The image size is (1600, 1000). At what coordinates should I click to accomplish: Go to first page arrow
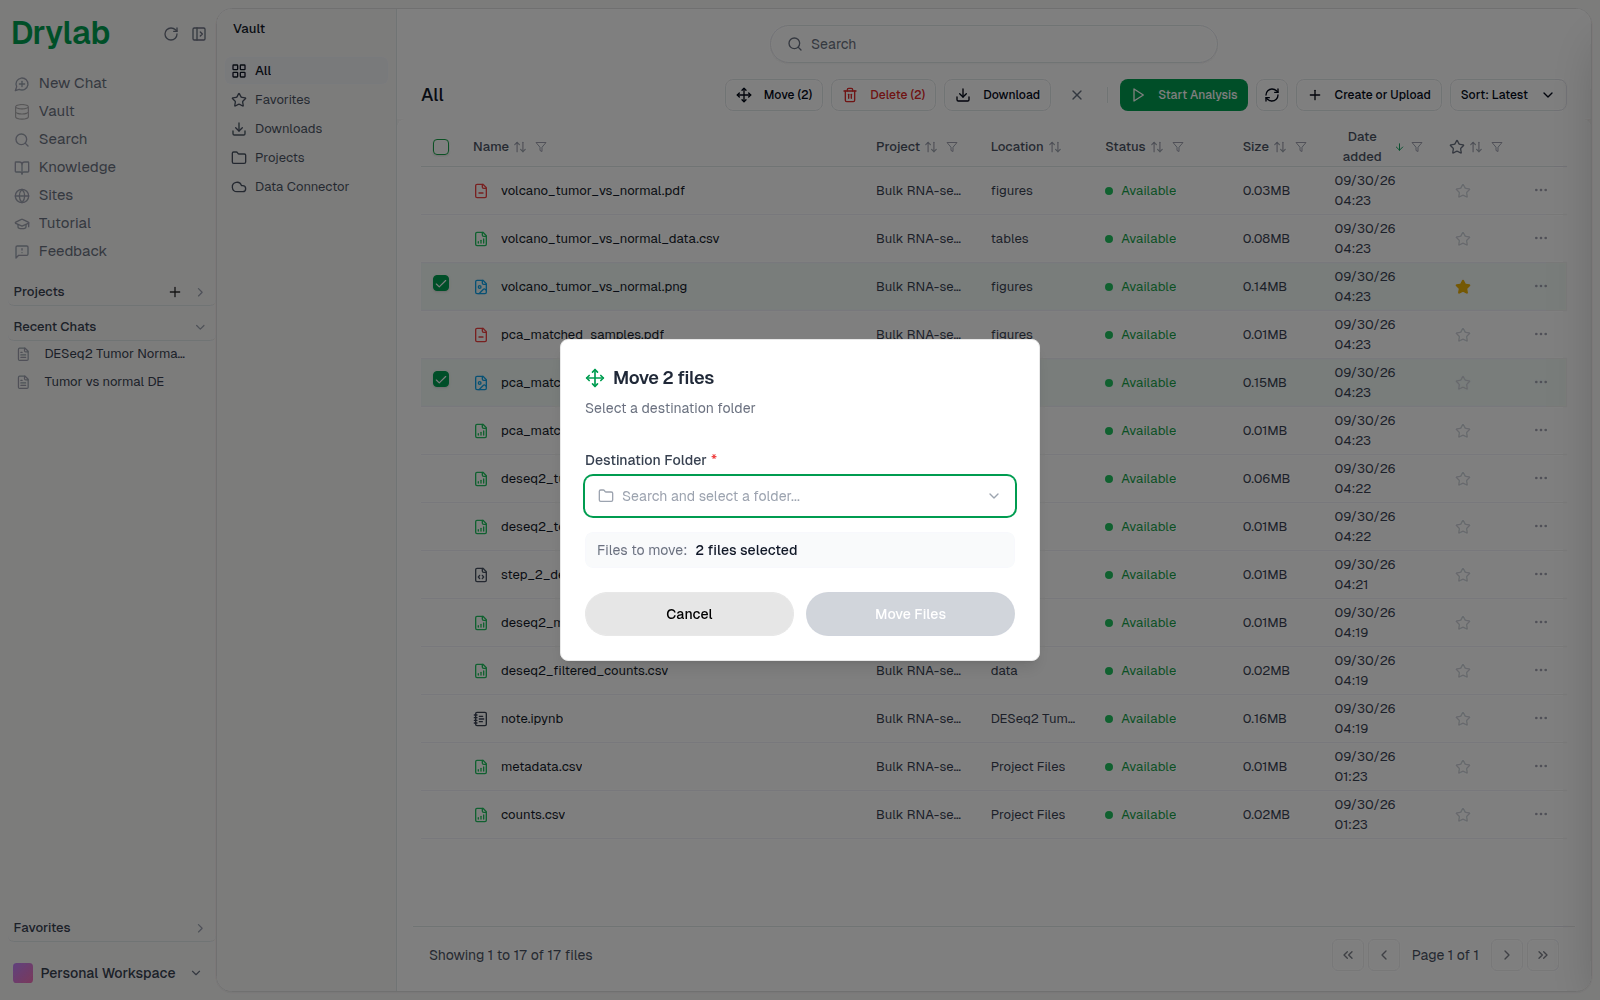(1348, 955)
